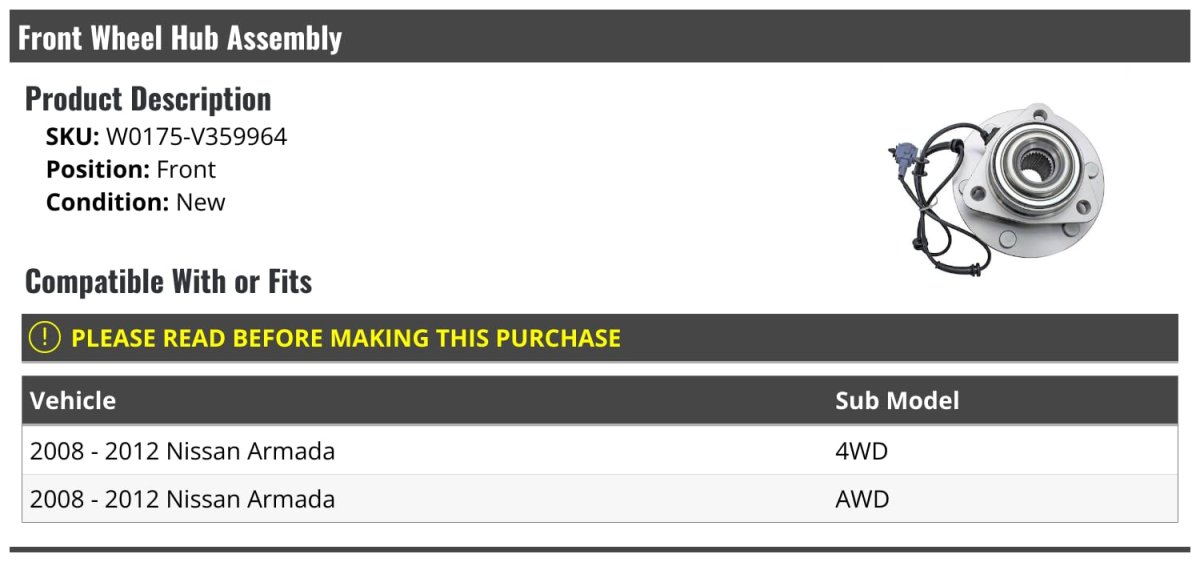Select the Nissan Armada vehicle in the 4WD row
Image resolution: width=1200 pixels, height=562 pixels.
pos(182,451)
